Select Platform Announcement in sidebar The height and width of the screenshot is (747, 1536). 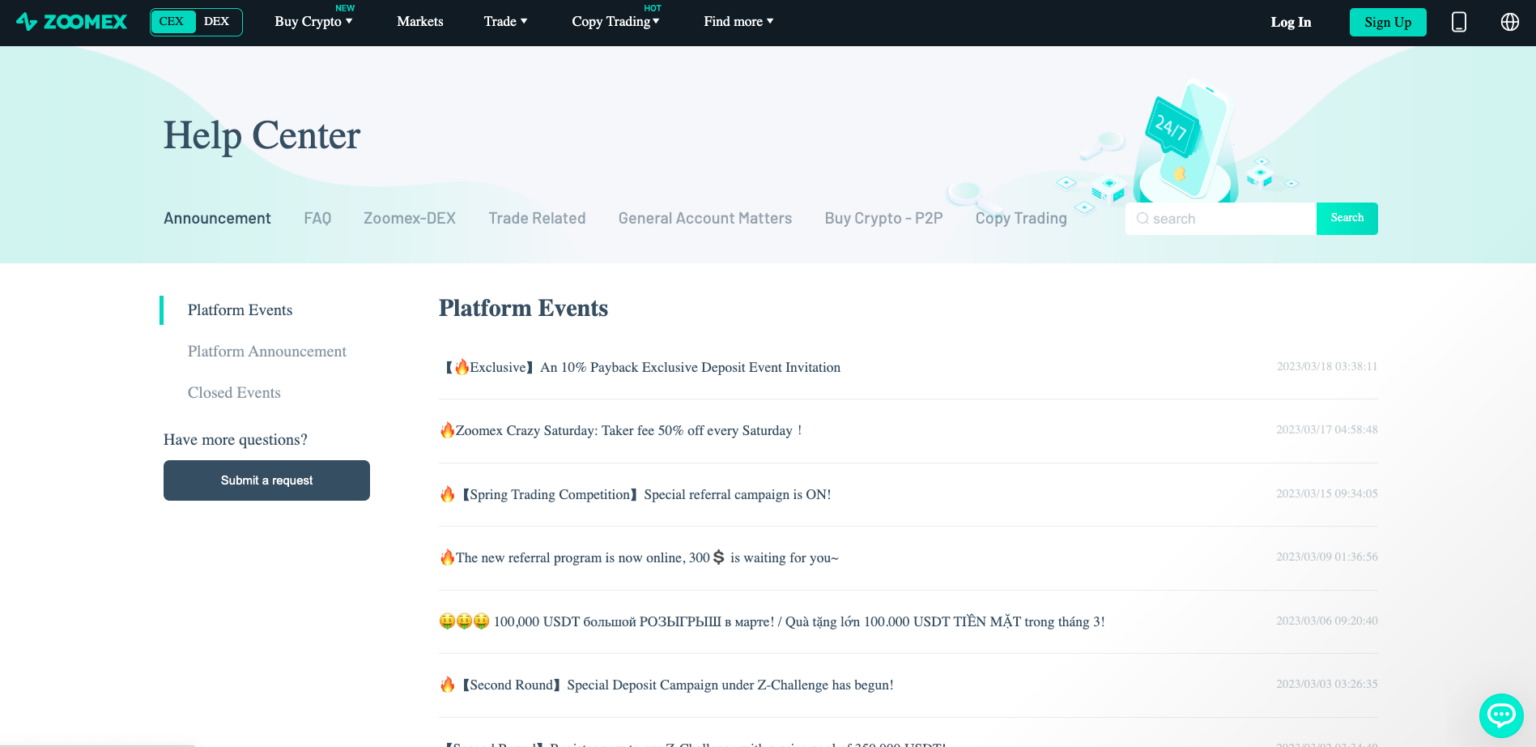click(x=267, y=351)
